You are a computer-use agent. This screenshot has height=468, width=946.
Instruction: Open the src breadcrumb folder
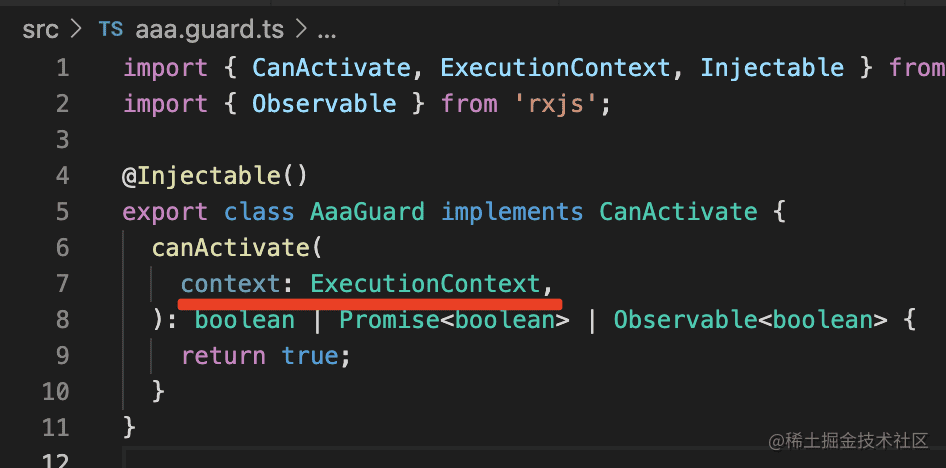pos(40,30)
